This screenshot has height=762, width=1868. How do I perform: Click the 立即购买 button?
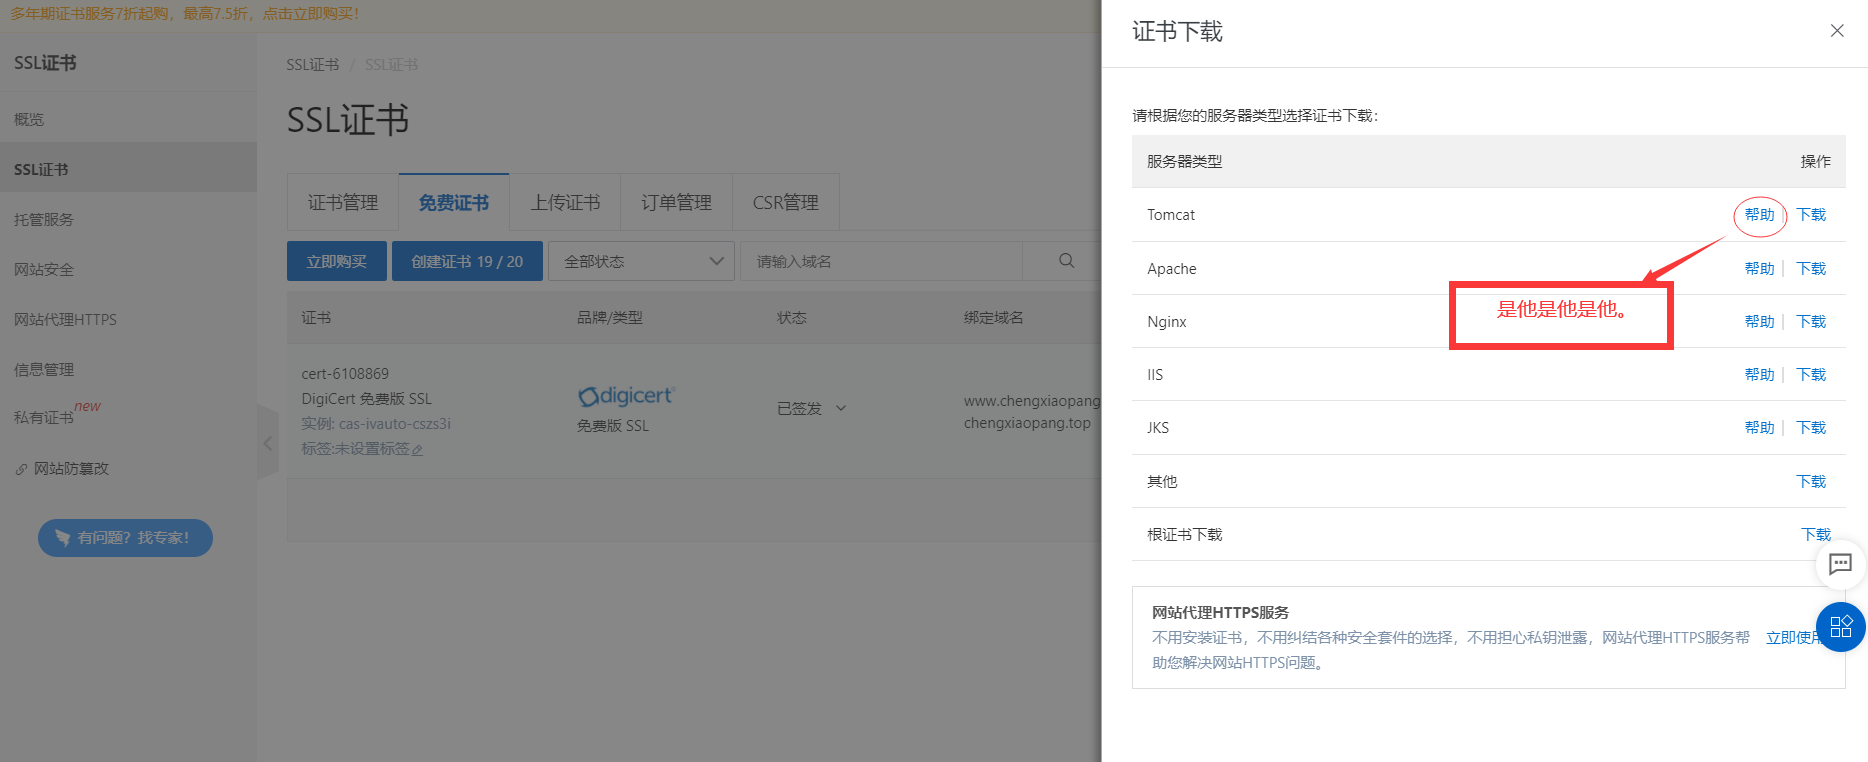point(337,261)
